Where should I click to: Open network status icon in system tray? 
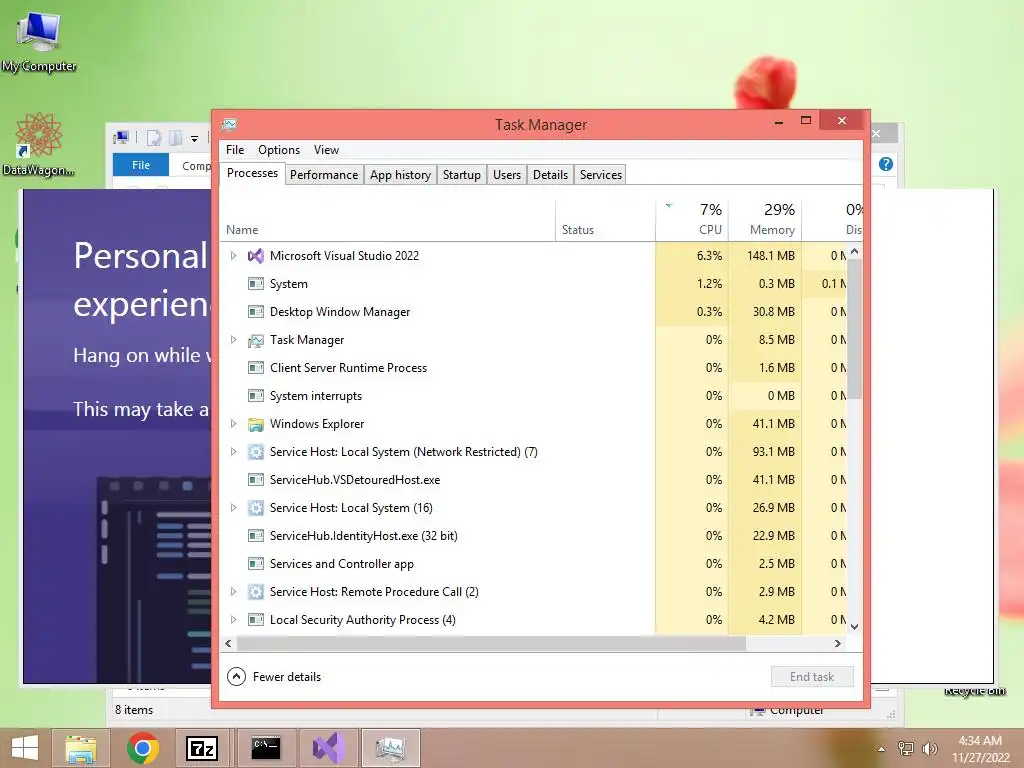pos(906,749)
